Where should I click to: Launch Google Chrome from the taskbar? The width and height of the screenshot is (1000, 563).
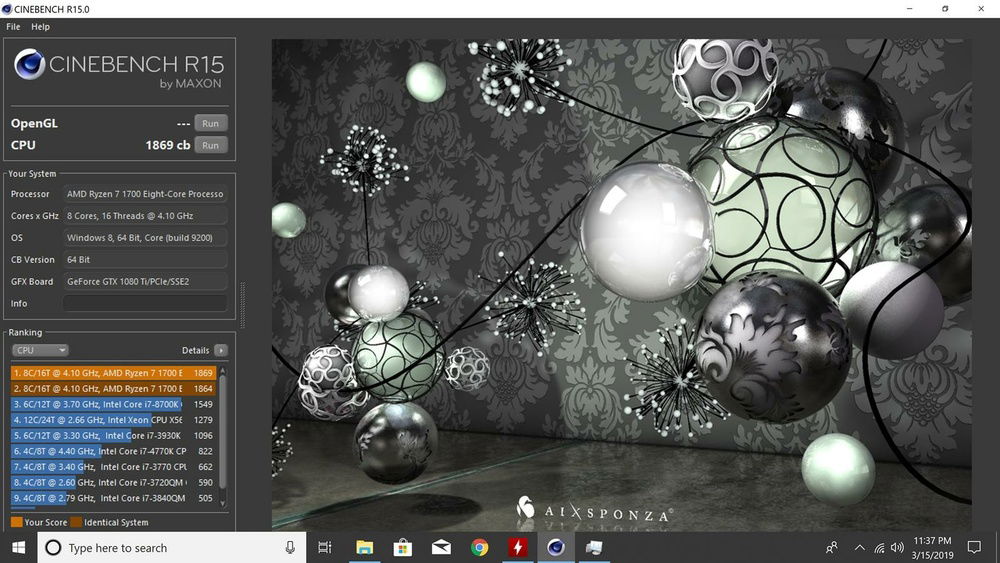tap(479, 548)
